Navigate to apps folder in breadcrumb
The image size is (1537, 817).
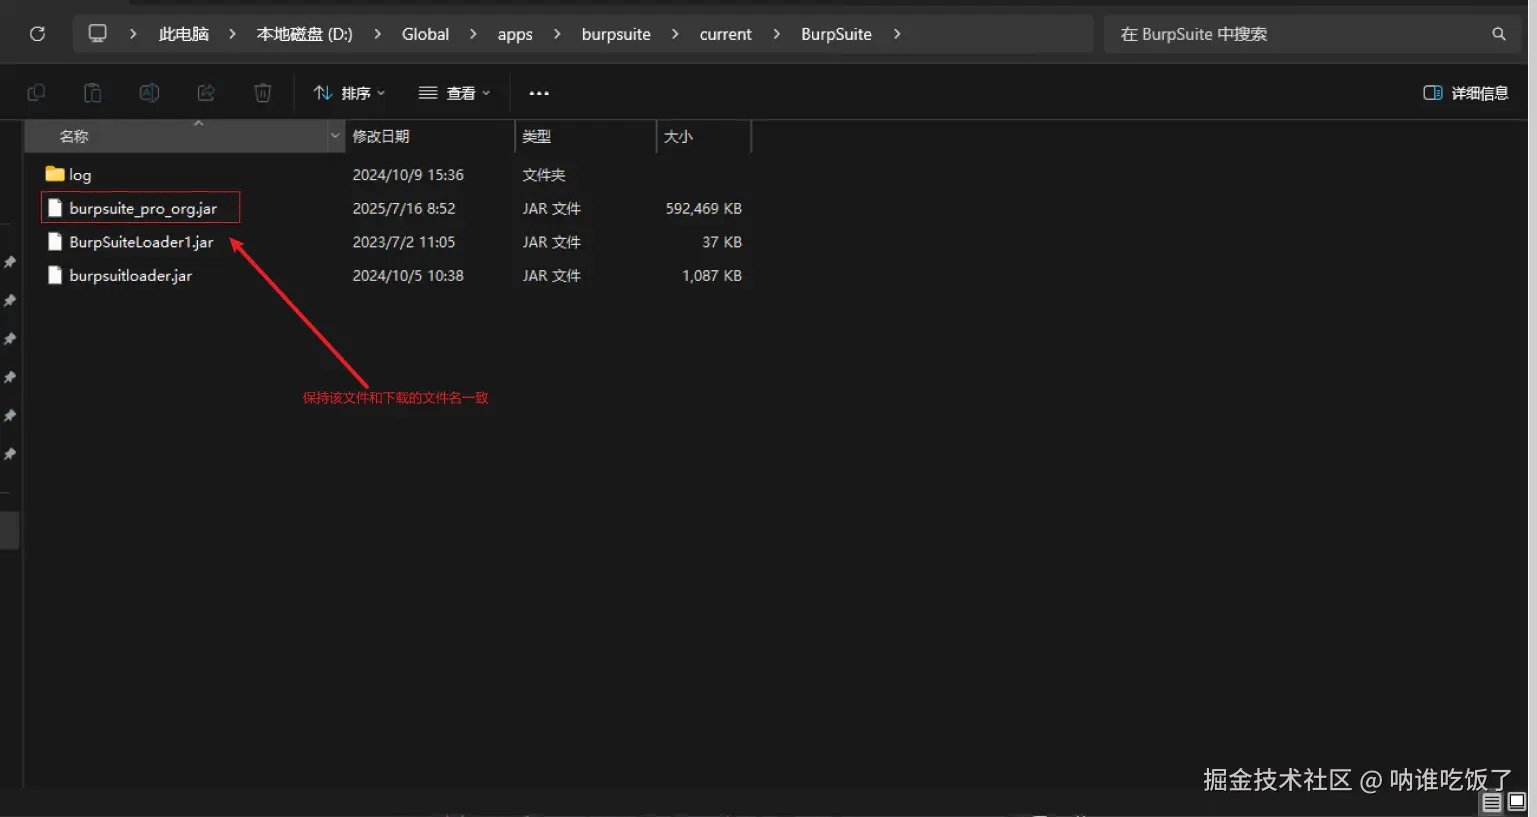515,34
